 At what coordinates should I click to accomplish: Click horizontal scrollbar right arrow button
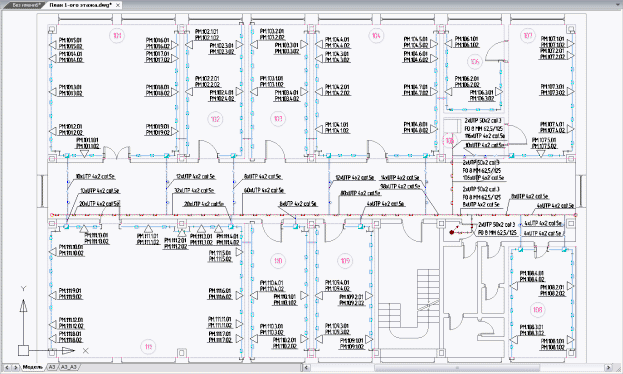coord(608,368)
